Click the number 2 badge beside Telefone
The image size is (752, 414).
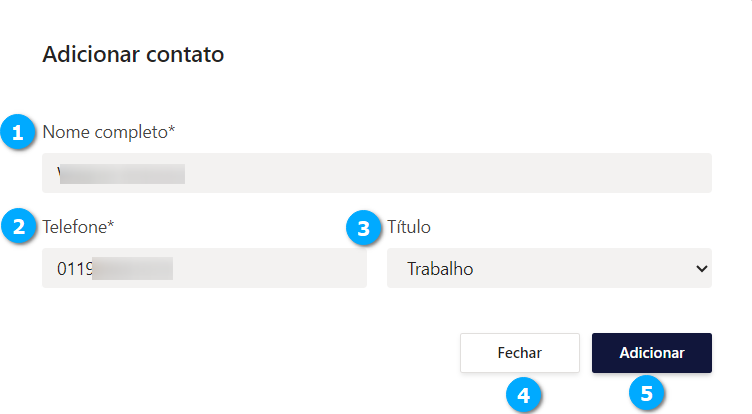coord(18,227)
